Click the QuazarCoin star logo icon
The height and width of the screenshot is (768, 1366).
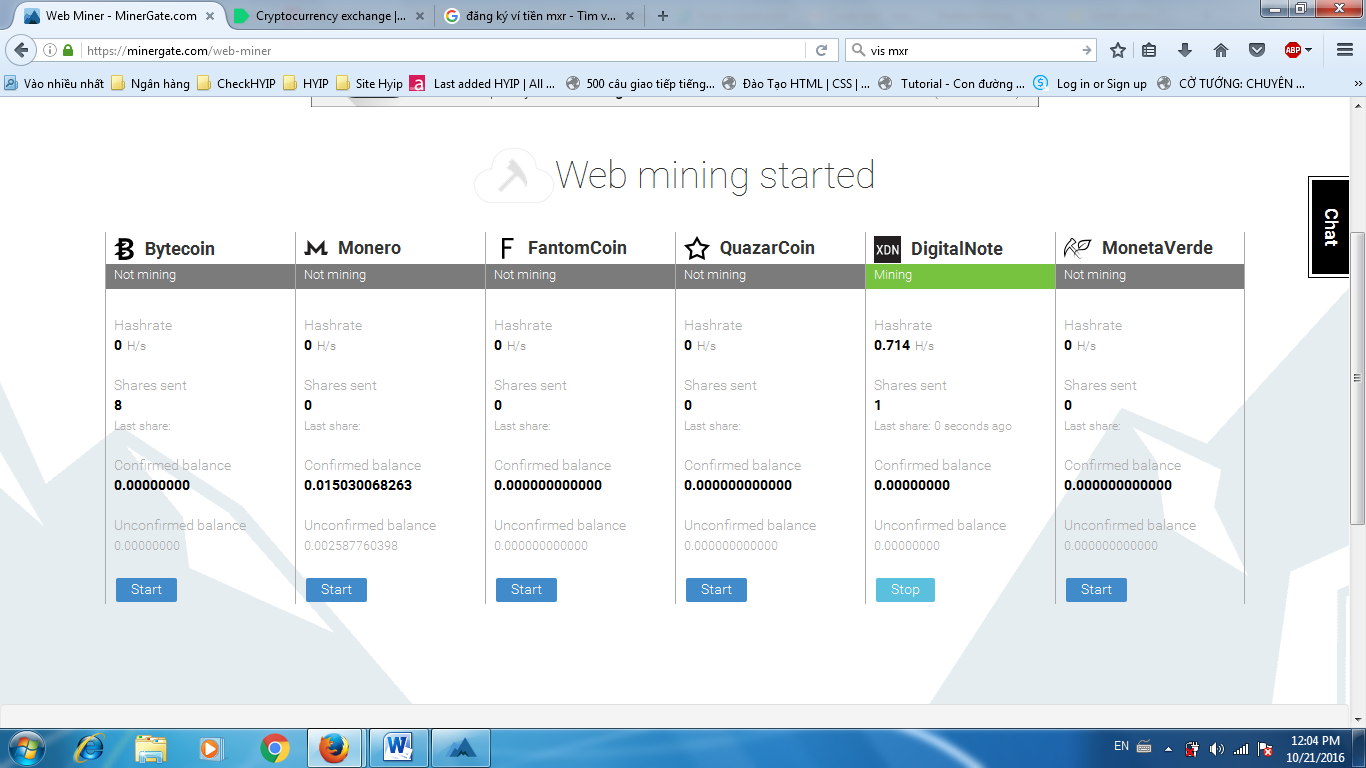(697, 248)
